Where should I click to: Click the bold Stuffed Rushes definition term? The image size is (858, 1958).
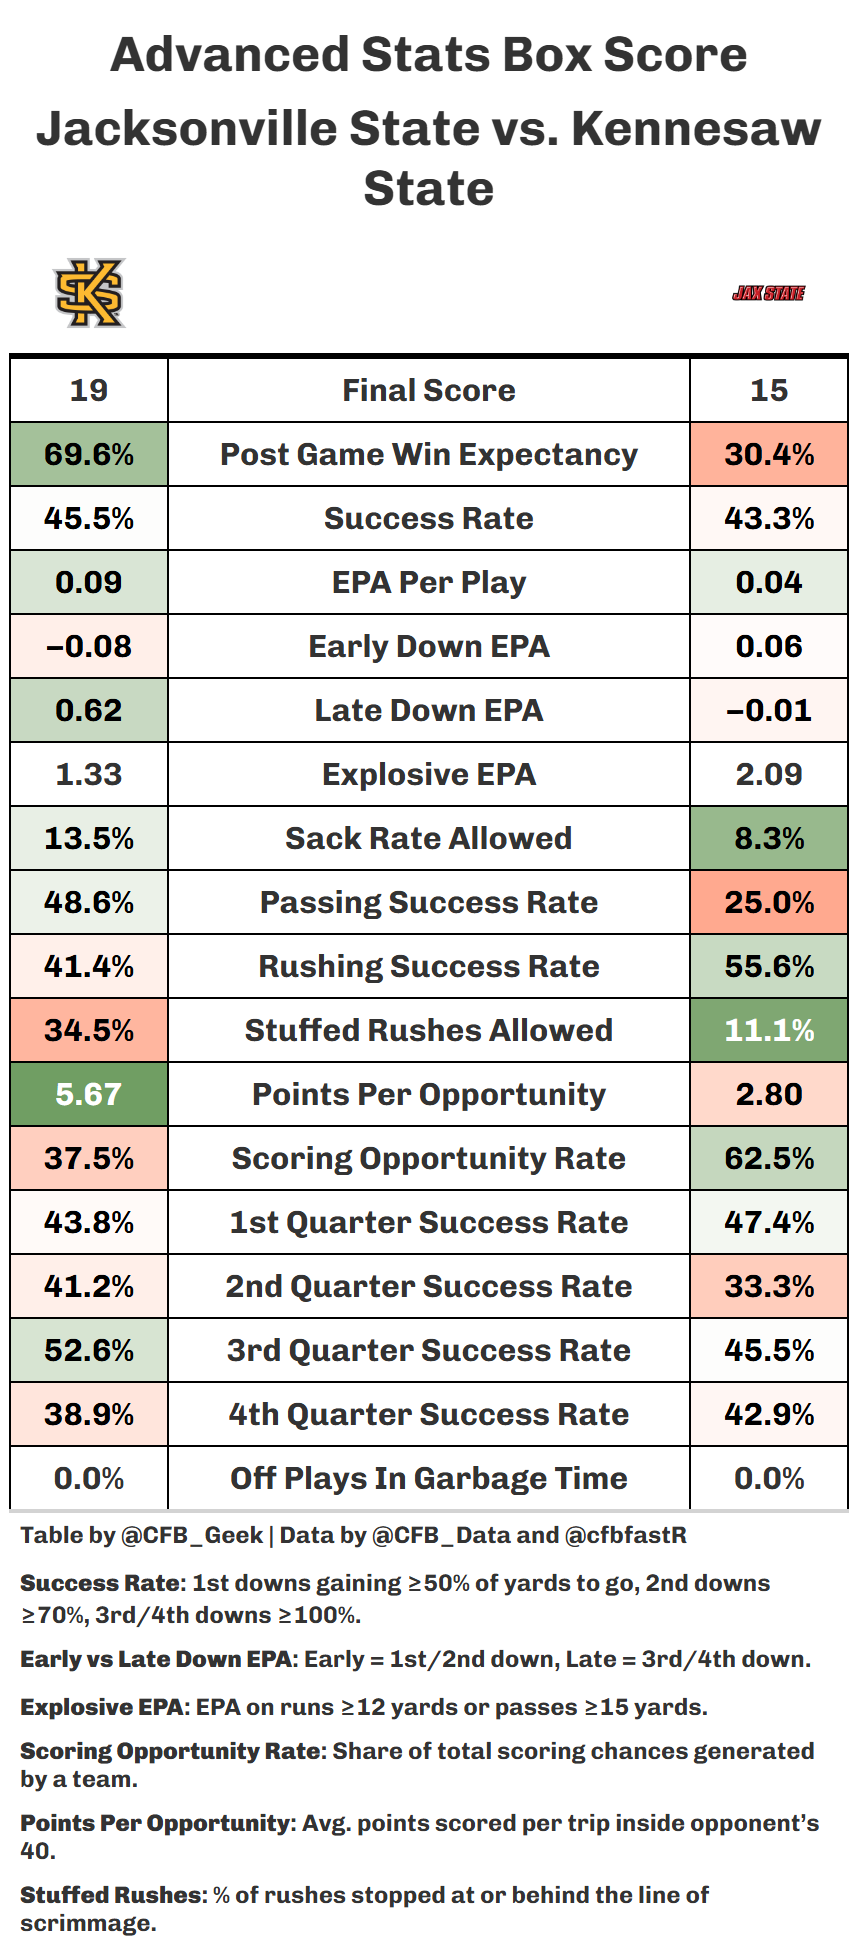tap(111, 1895)
